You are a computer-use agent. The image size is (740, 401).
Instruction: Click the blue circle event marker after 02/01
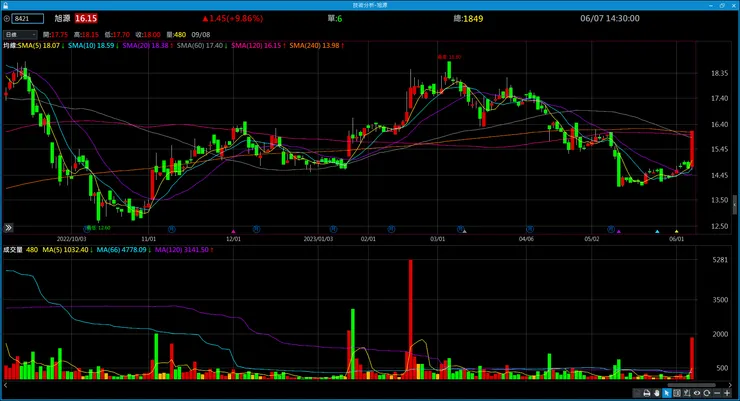pos(391,229)
